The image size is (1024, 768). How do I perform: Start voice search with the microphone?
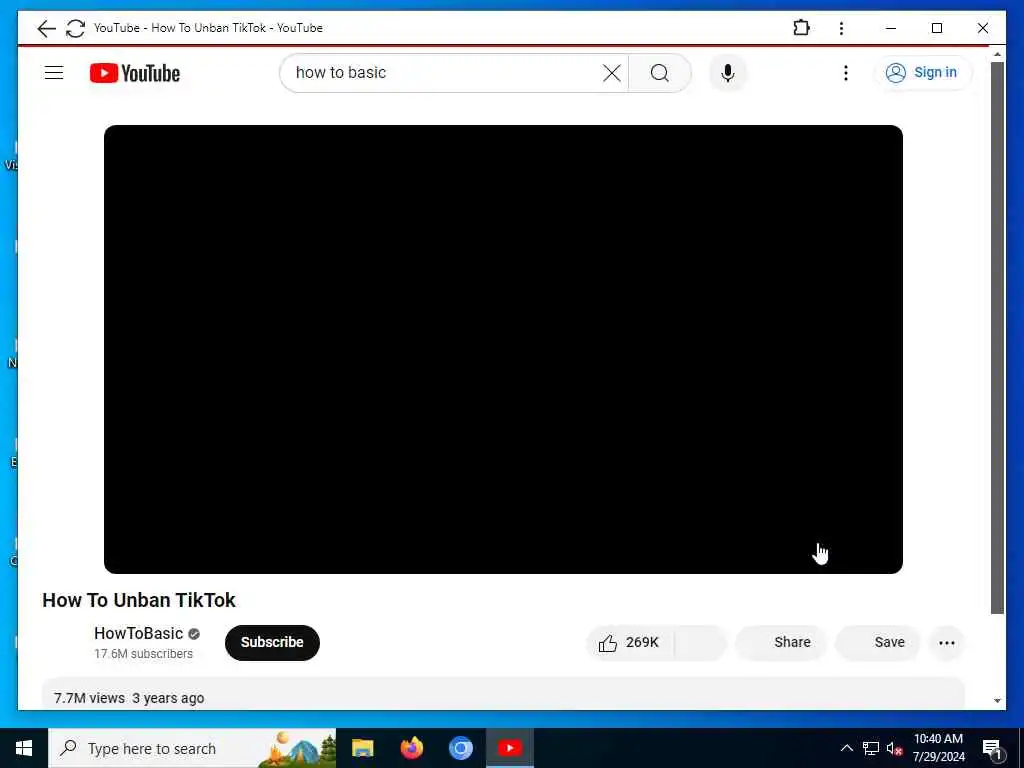(728, 73)
